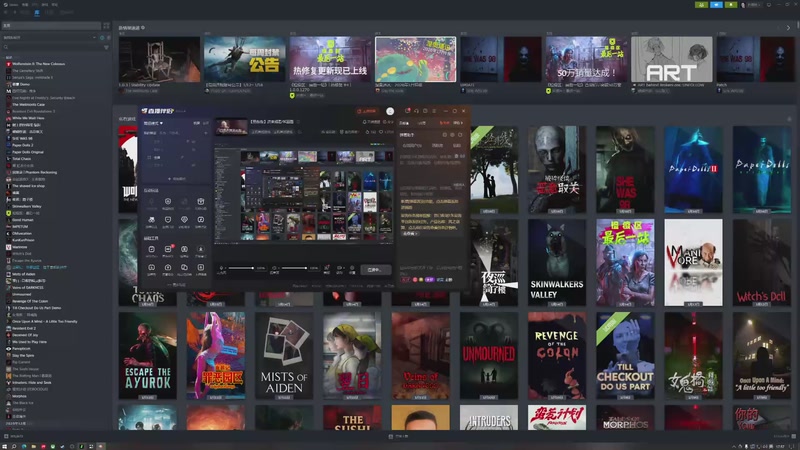Open the games and software dropdown

[x=50, y=38]
